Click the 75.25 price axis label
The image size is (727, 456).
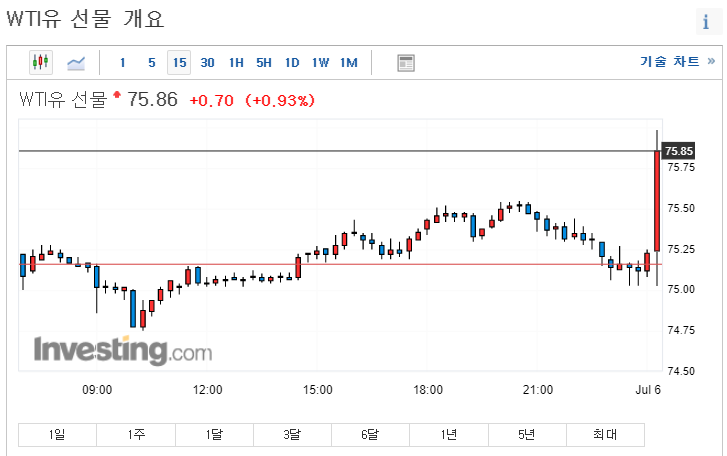[681, 249]
